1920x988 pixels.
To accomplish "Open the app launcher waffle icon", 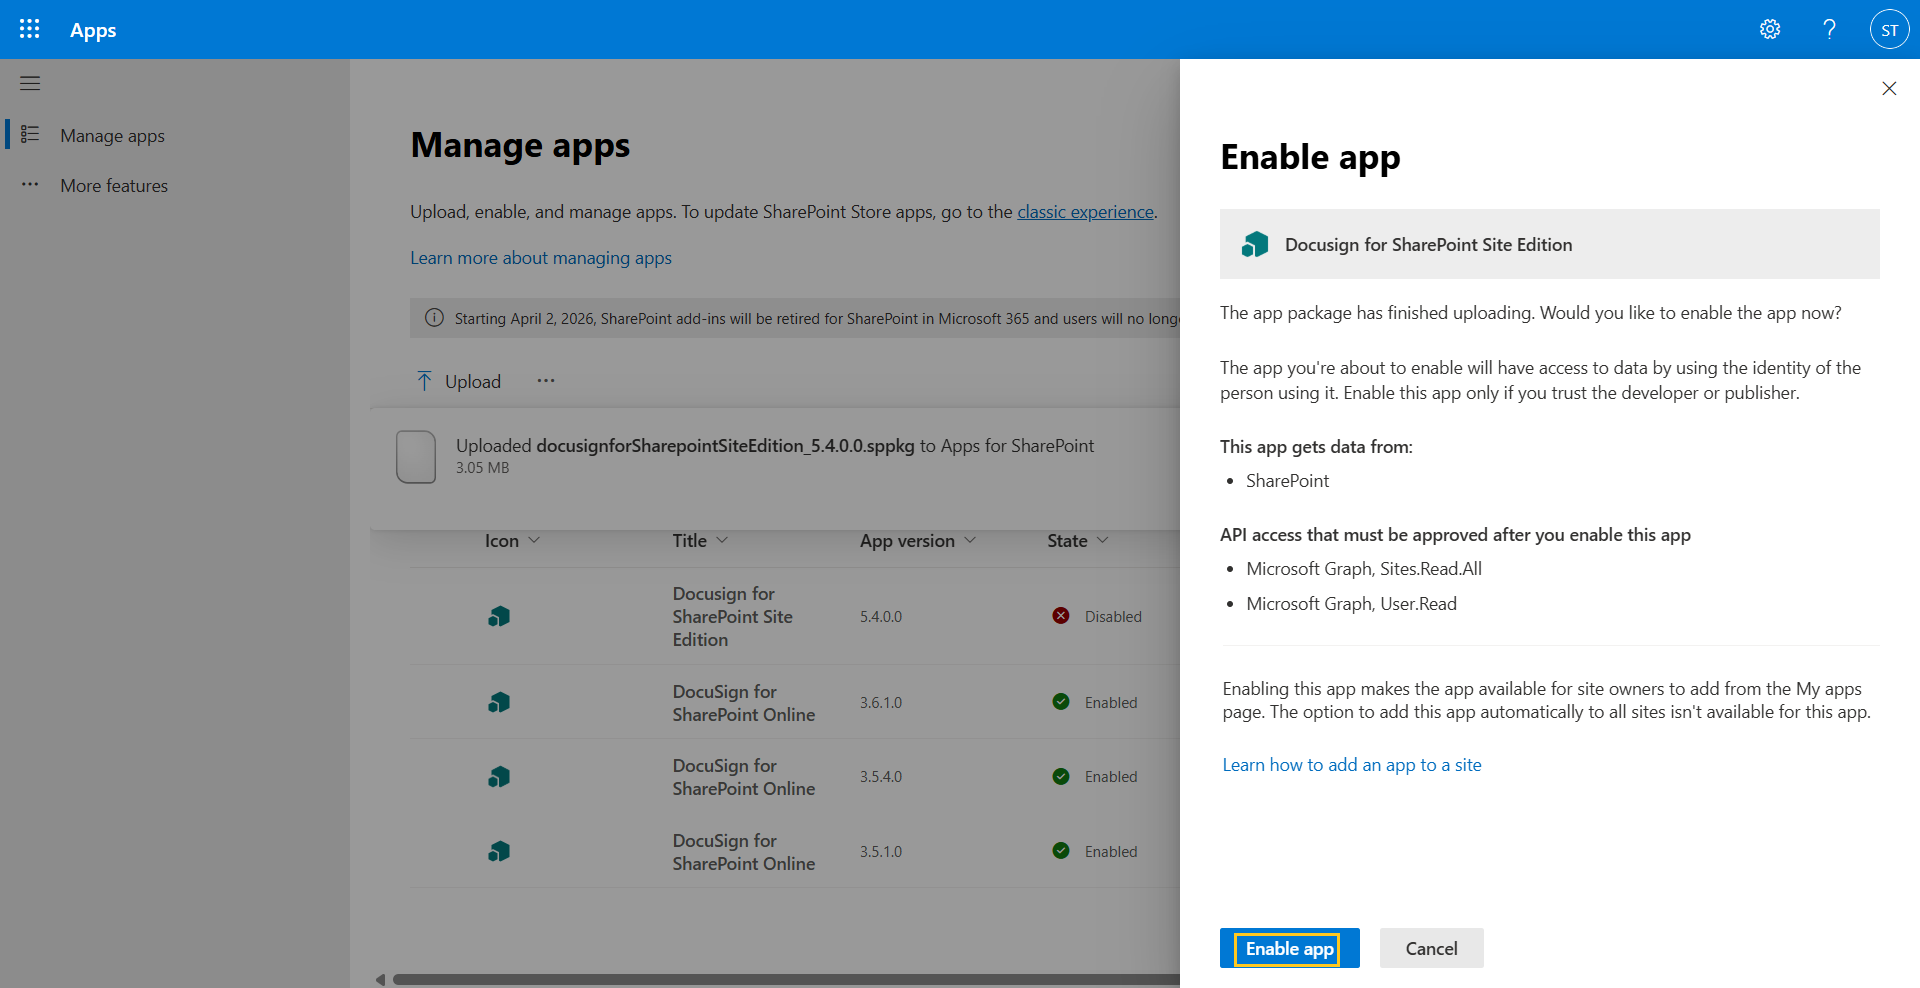I will click(x=30, y=29).
